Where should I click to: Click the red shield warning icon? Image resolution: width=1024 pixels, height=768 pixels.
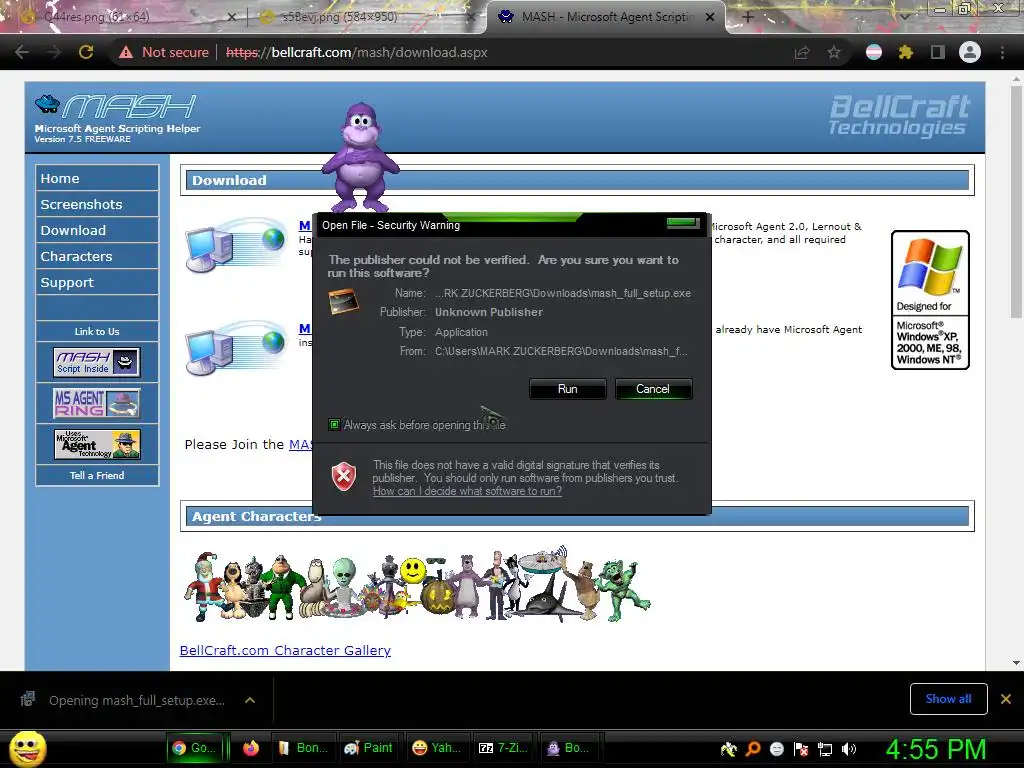[344, 476]
